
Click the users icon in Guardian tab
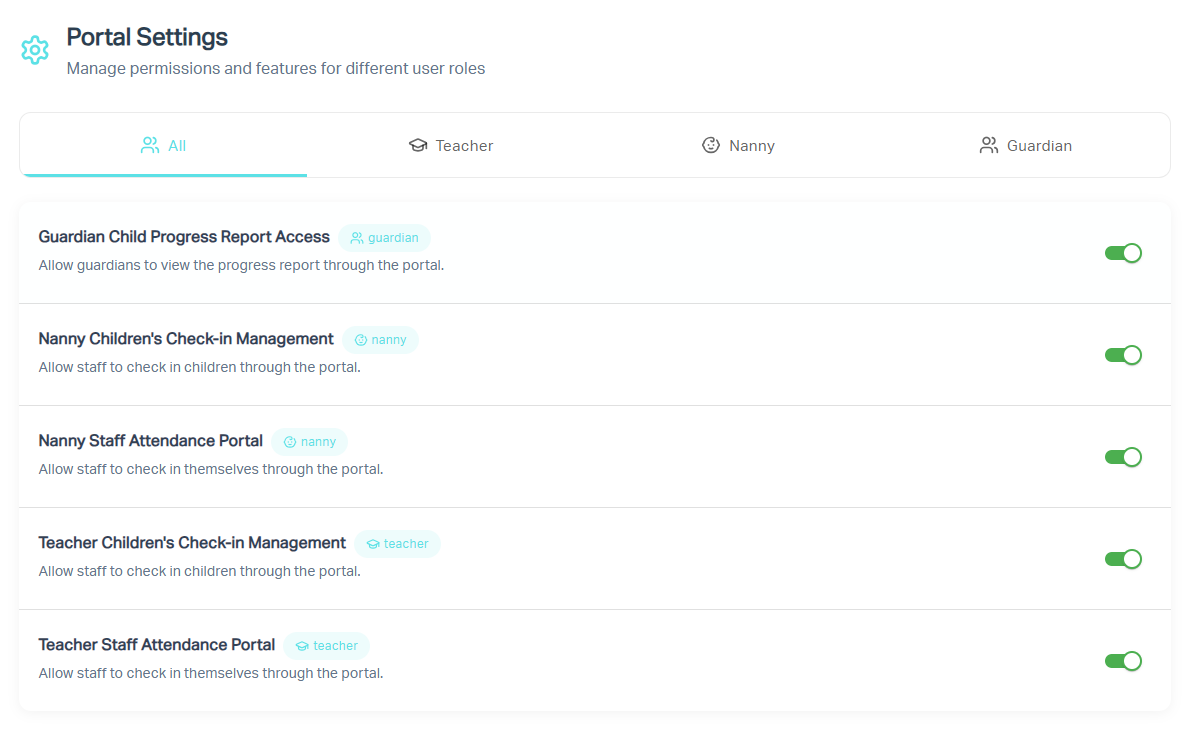tap(989, 146)
